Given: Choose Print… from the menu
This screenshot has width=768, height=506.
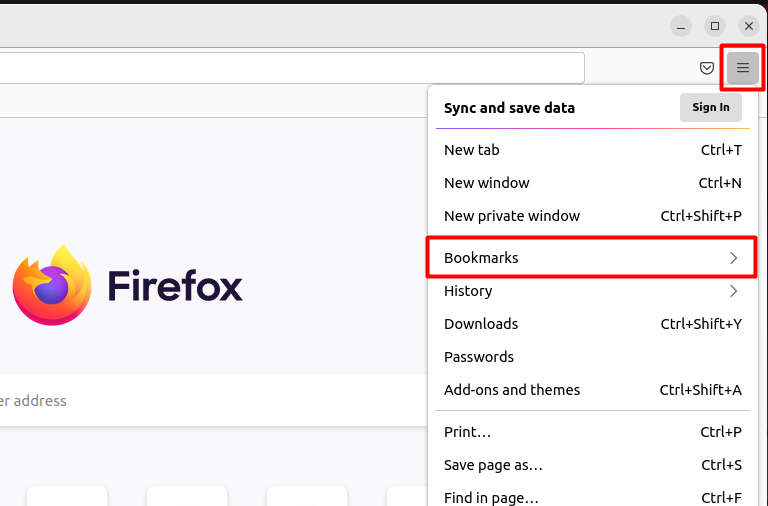Looking at the screenshot, I should tap(593, 432).
